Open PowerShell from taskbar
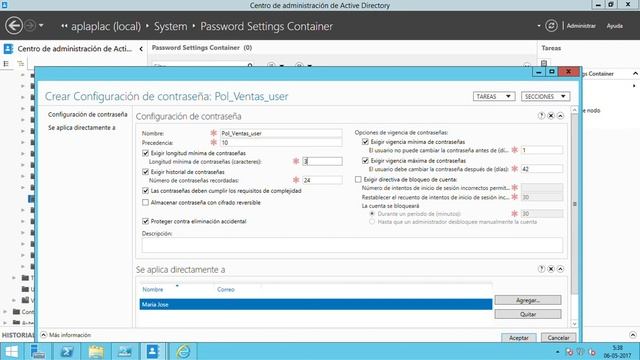 click(x=67, y=351)
